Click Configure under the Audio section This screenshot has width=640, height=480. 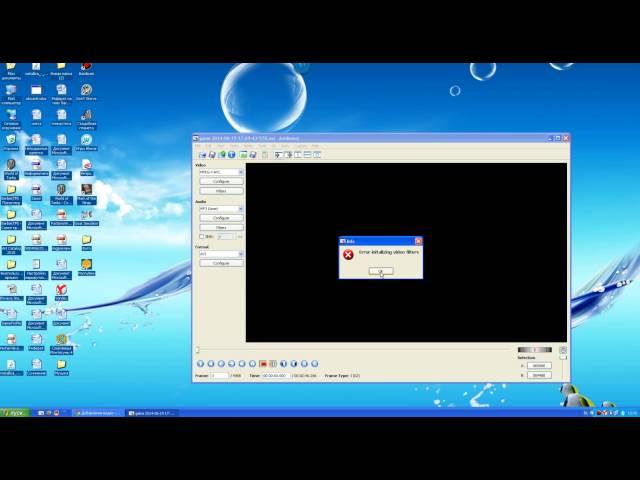click(221, 218)
